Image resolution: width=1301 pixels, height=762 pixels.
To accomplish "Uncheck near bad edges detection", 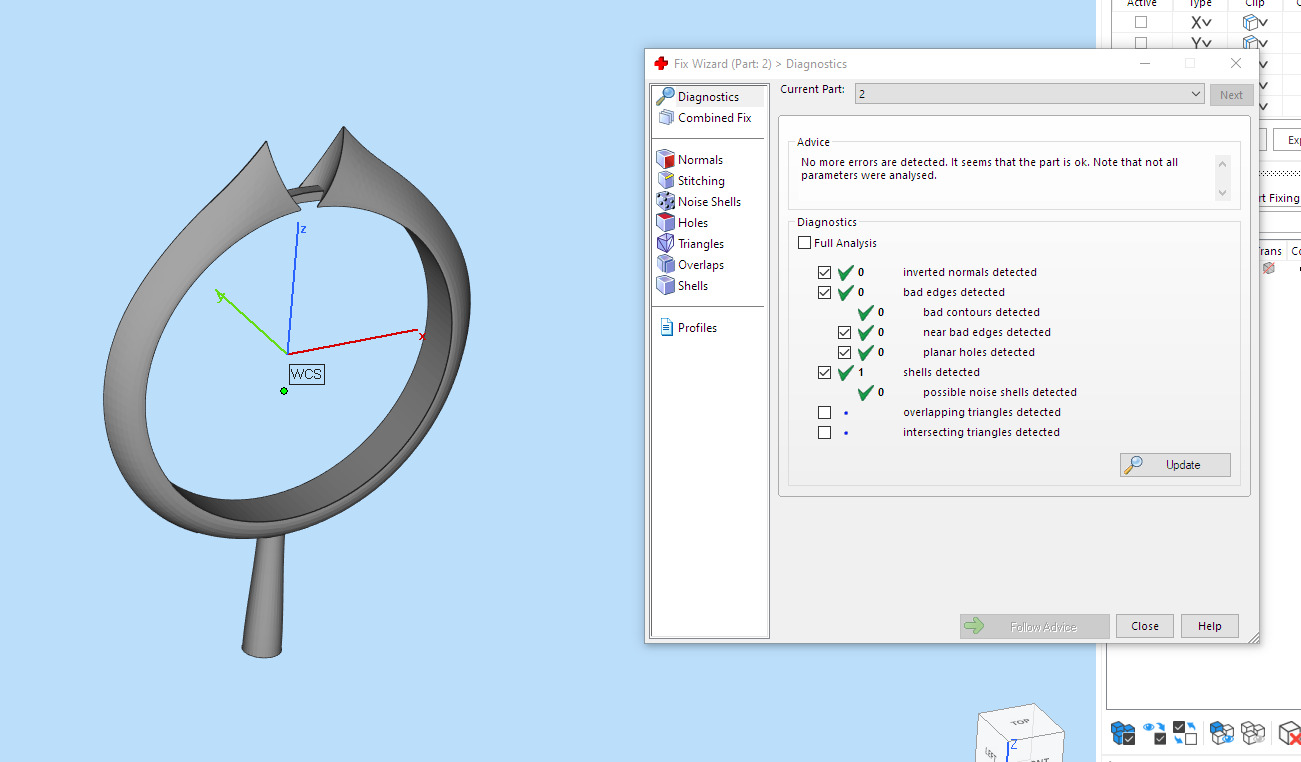I will coord(844,332).
